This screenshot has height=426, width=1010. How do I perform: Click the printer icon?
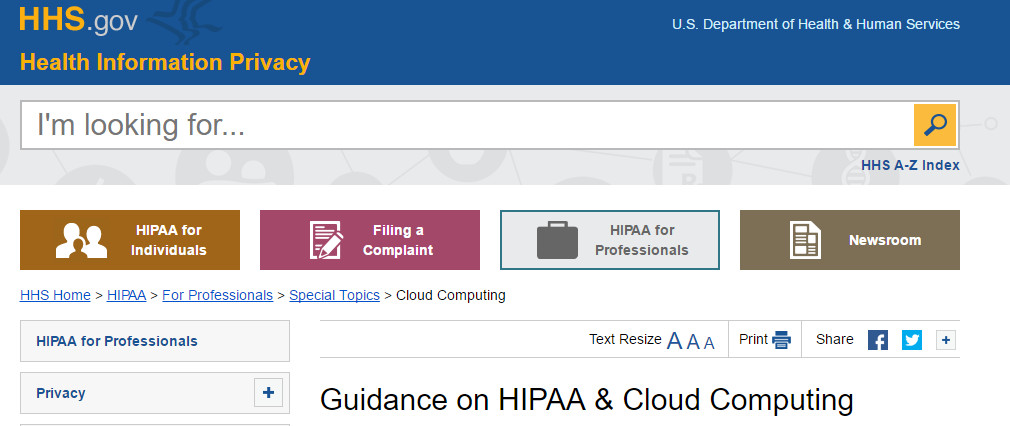pos(781,340)
